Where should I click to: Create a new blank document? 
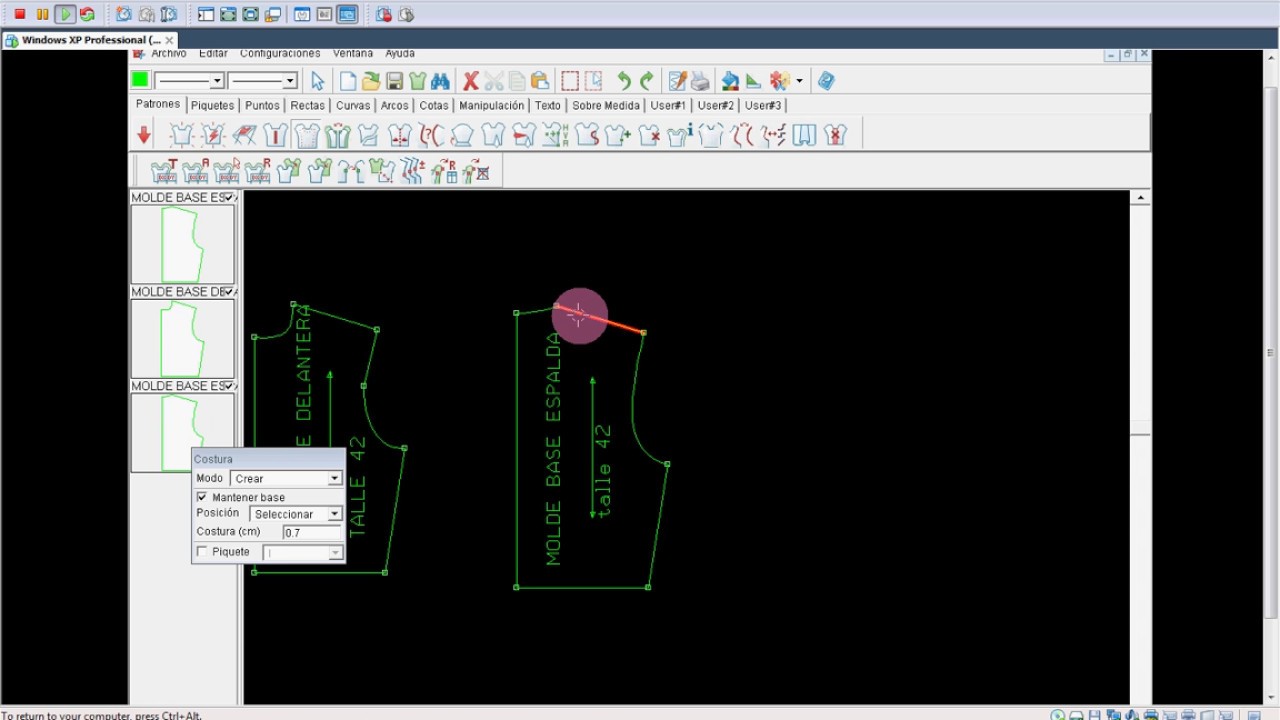(348, 81)
